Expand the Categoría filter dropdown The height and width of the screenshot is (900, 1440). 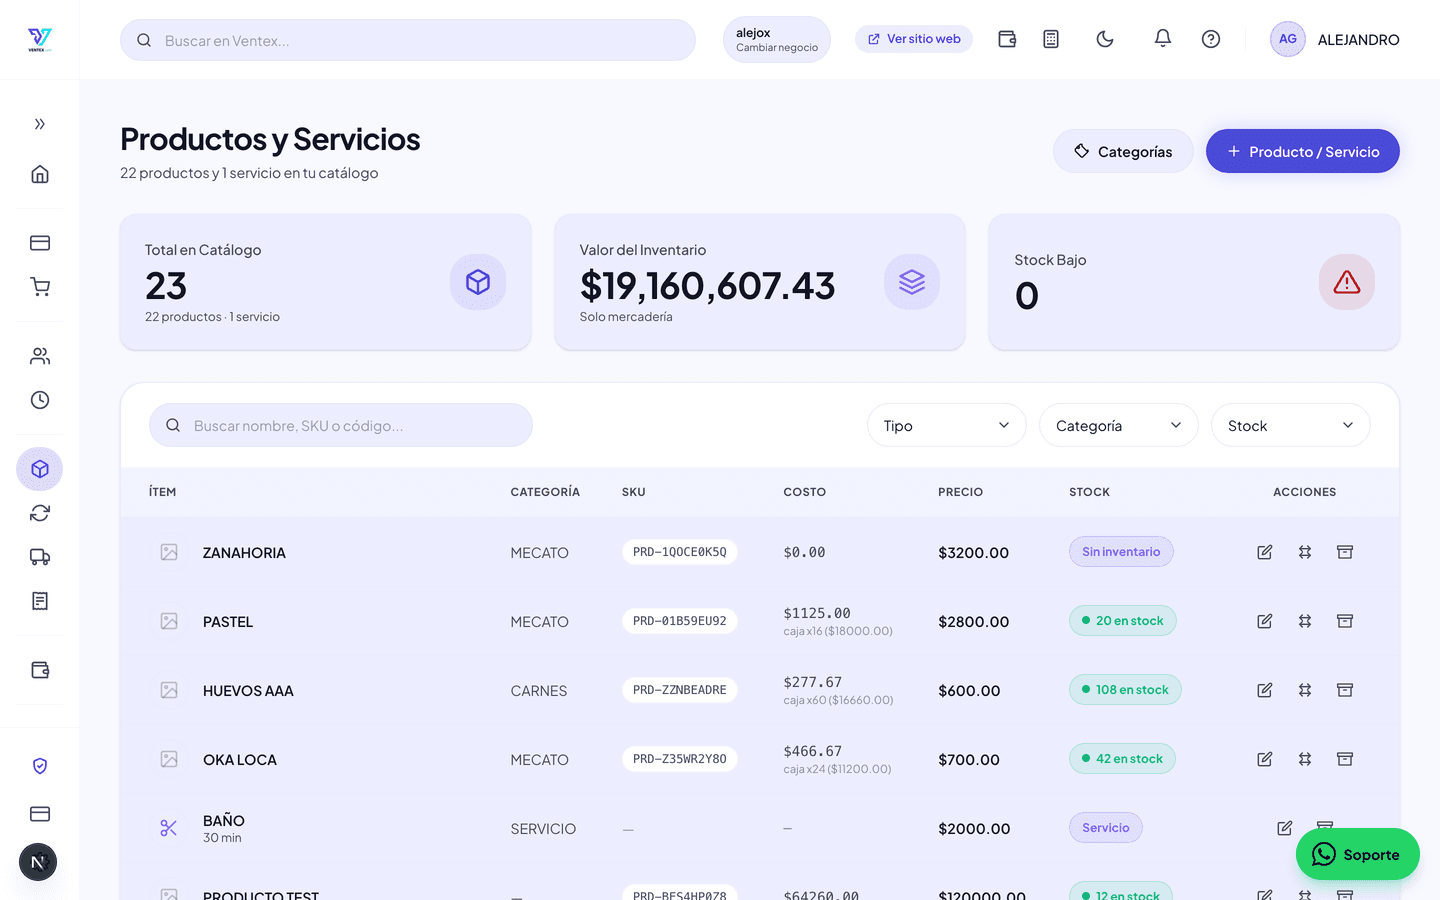1119,425
